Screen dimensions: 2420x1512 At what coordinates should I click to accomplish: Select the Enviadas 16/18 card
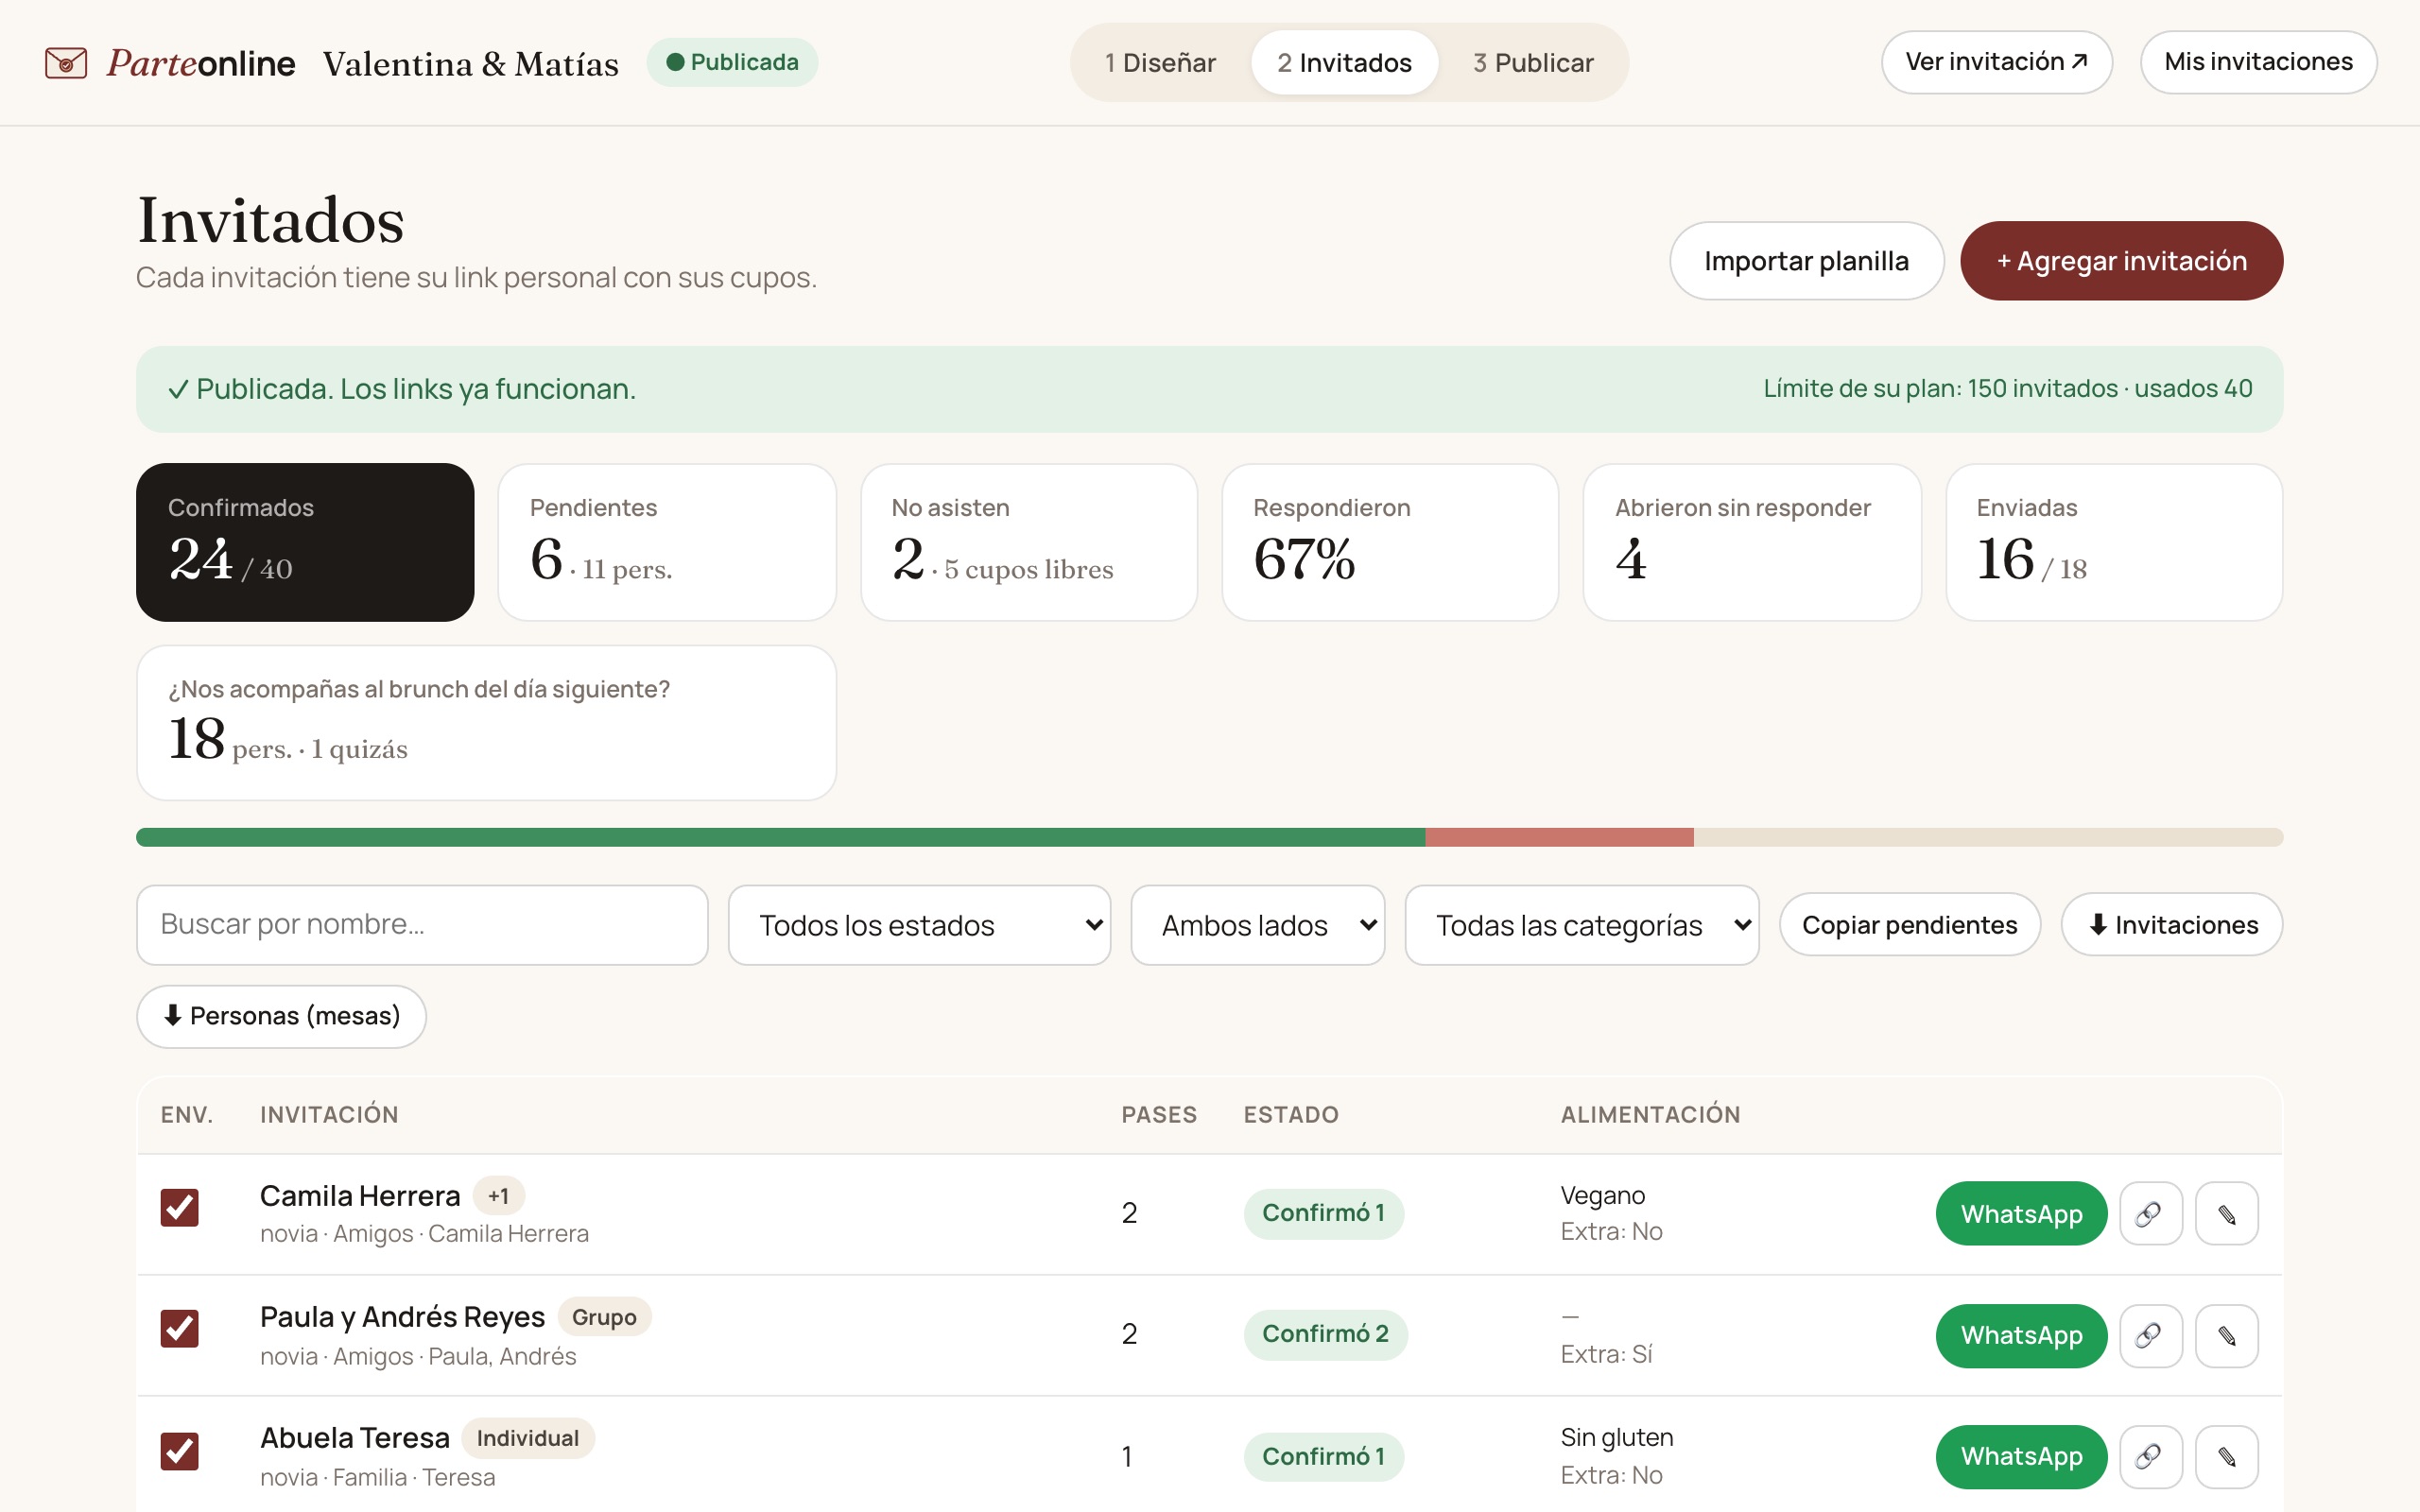[x=2114, y=542]
